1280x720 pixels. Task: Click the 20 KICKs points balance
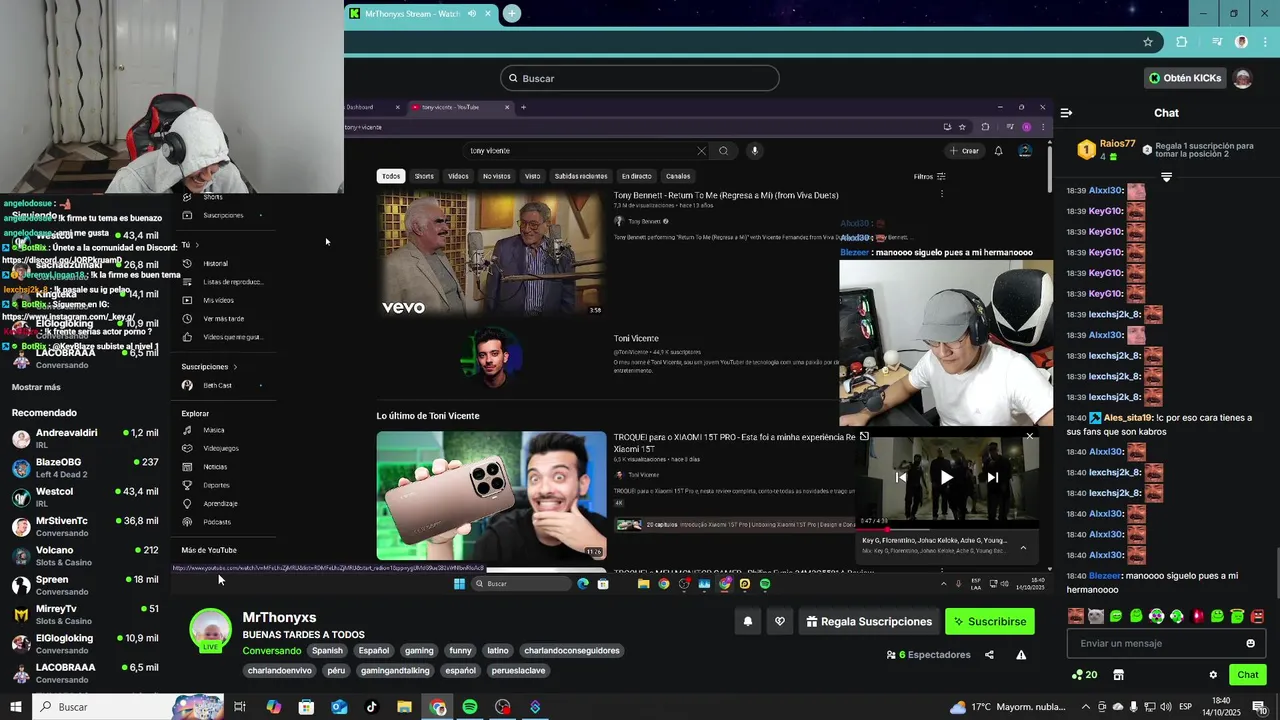(1084, 675)
